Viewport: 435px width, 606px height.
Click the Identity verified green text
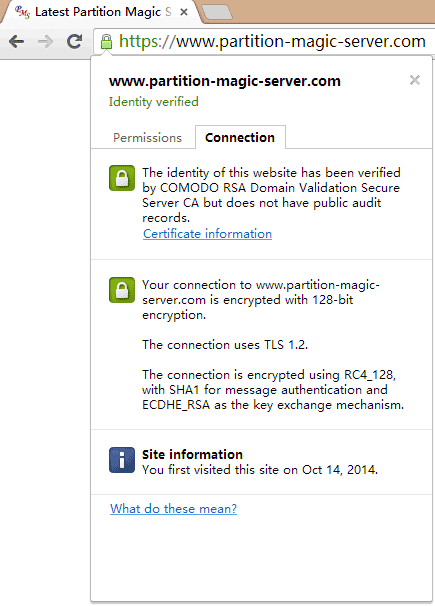click(x=154, y=102)
